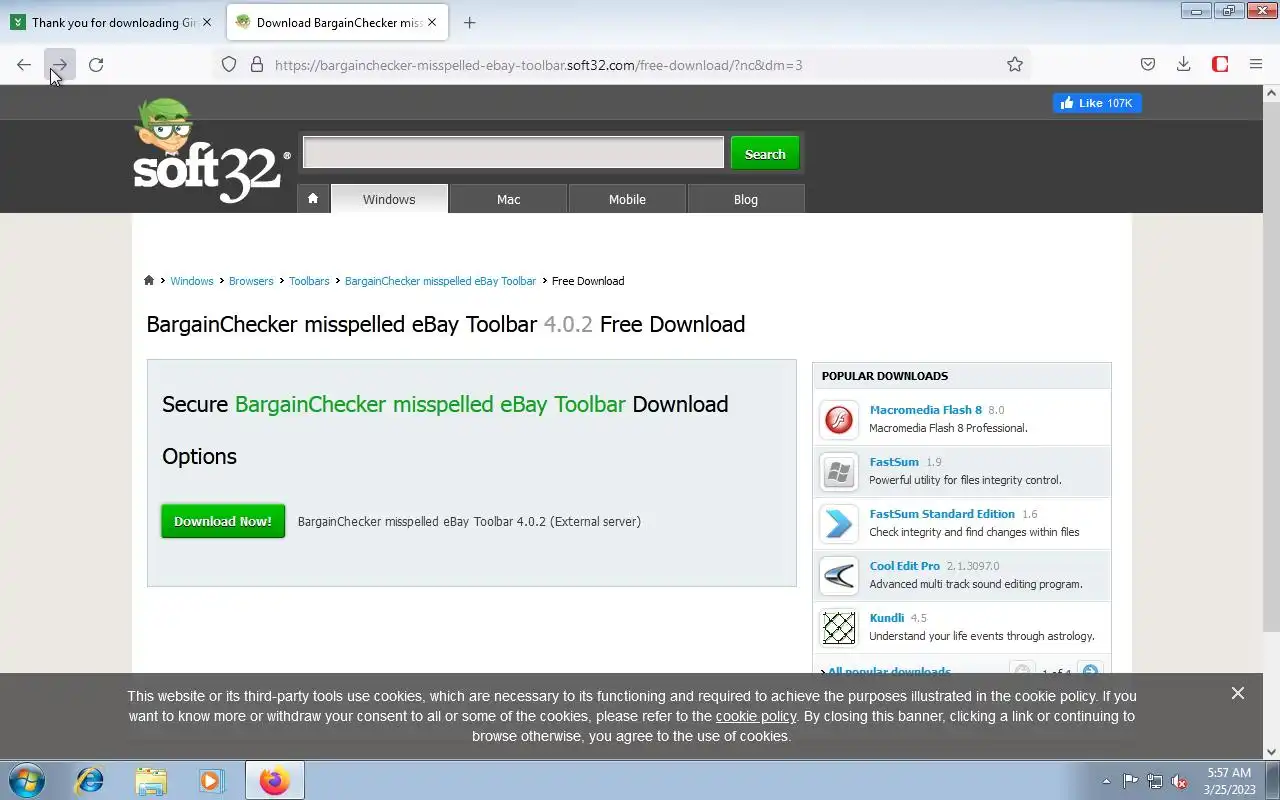
Task: Close the 'Thank you for downloading' tab
Action: pyautogui.click(x=206, y=22)
